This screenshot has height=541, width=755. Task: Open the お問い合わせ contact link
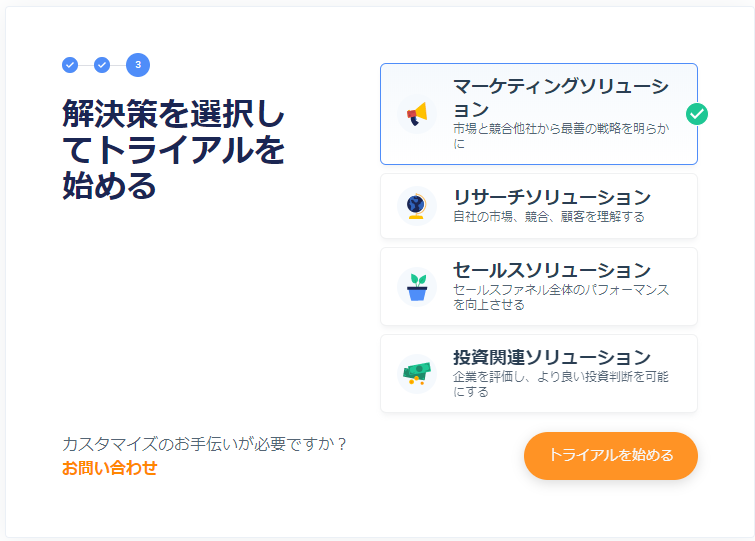(x=109, y=467)
